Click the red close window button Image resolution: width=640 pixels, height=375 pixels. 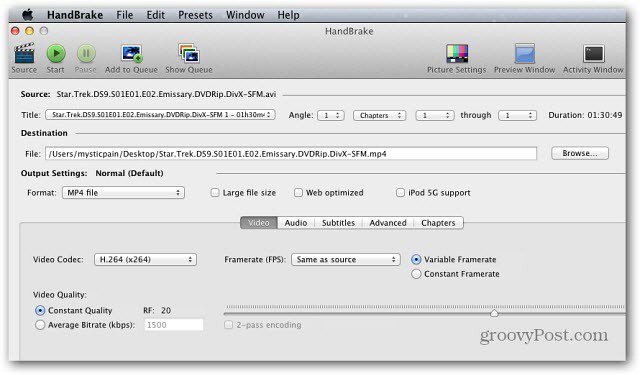(x=16, y=31)
